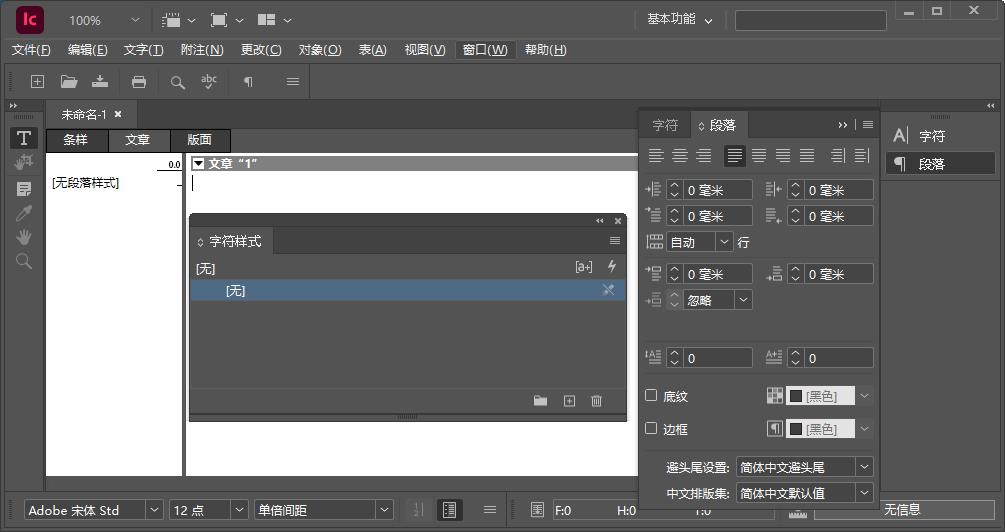
Task: Select the Zoom tool in toolbox
Action: pyautogui.click(x=24, y=261)
